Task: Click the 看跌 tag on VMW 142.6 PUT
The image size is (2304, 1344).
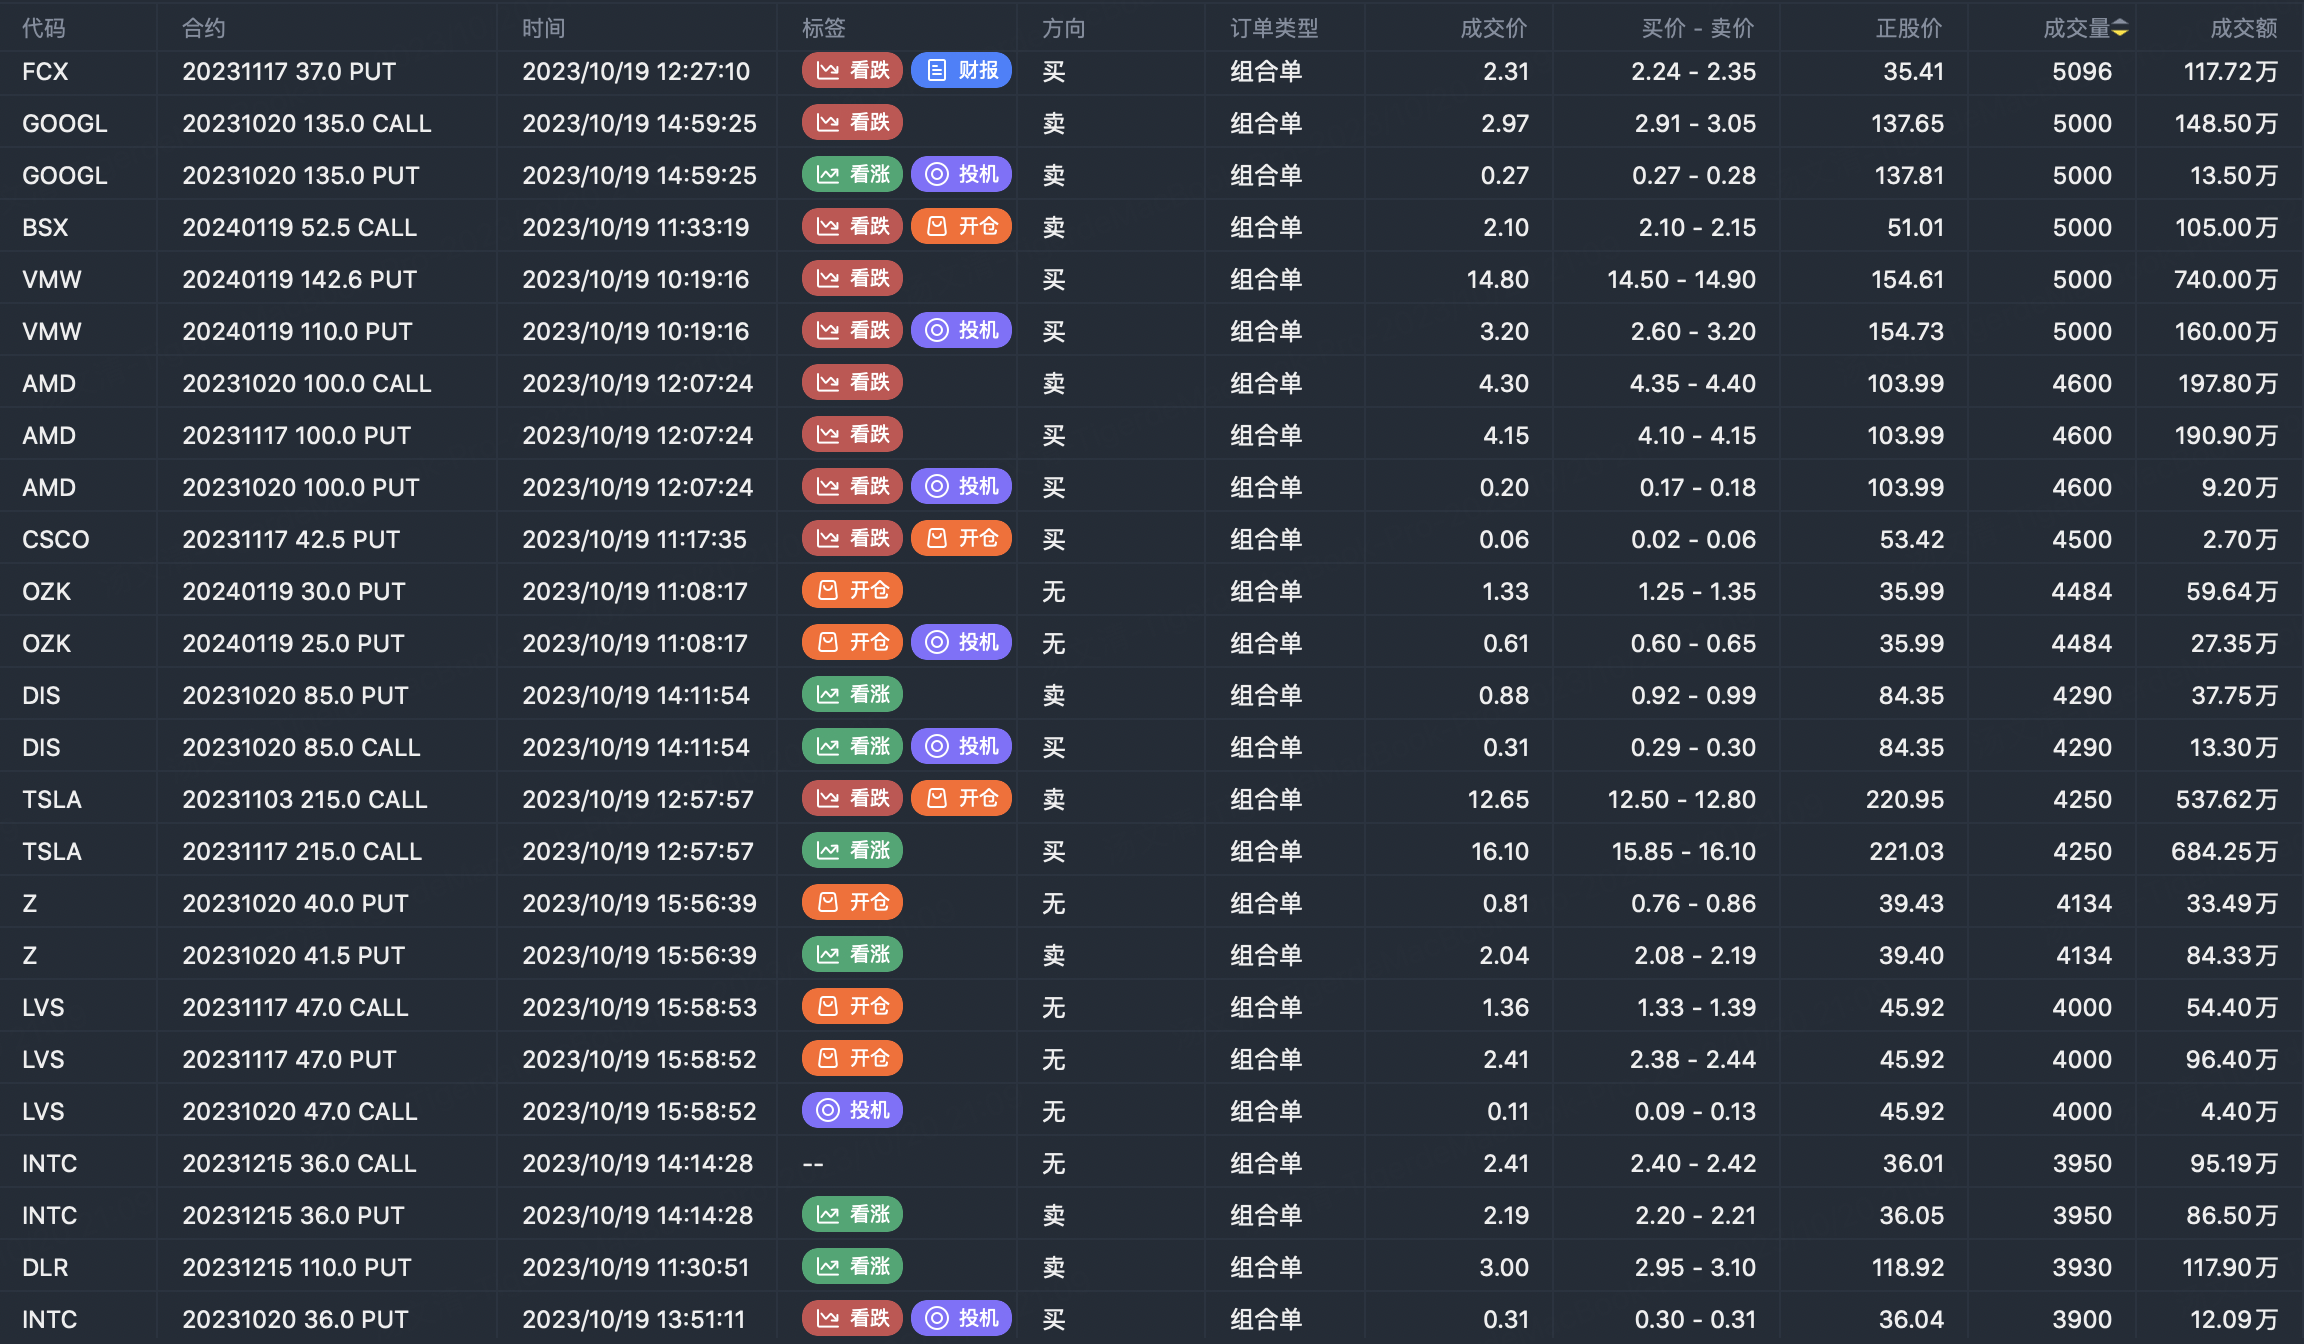Action: 852,279
